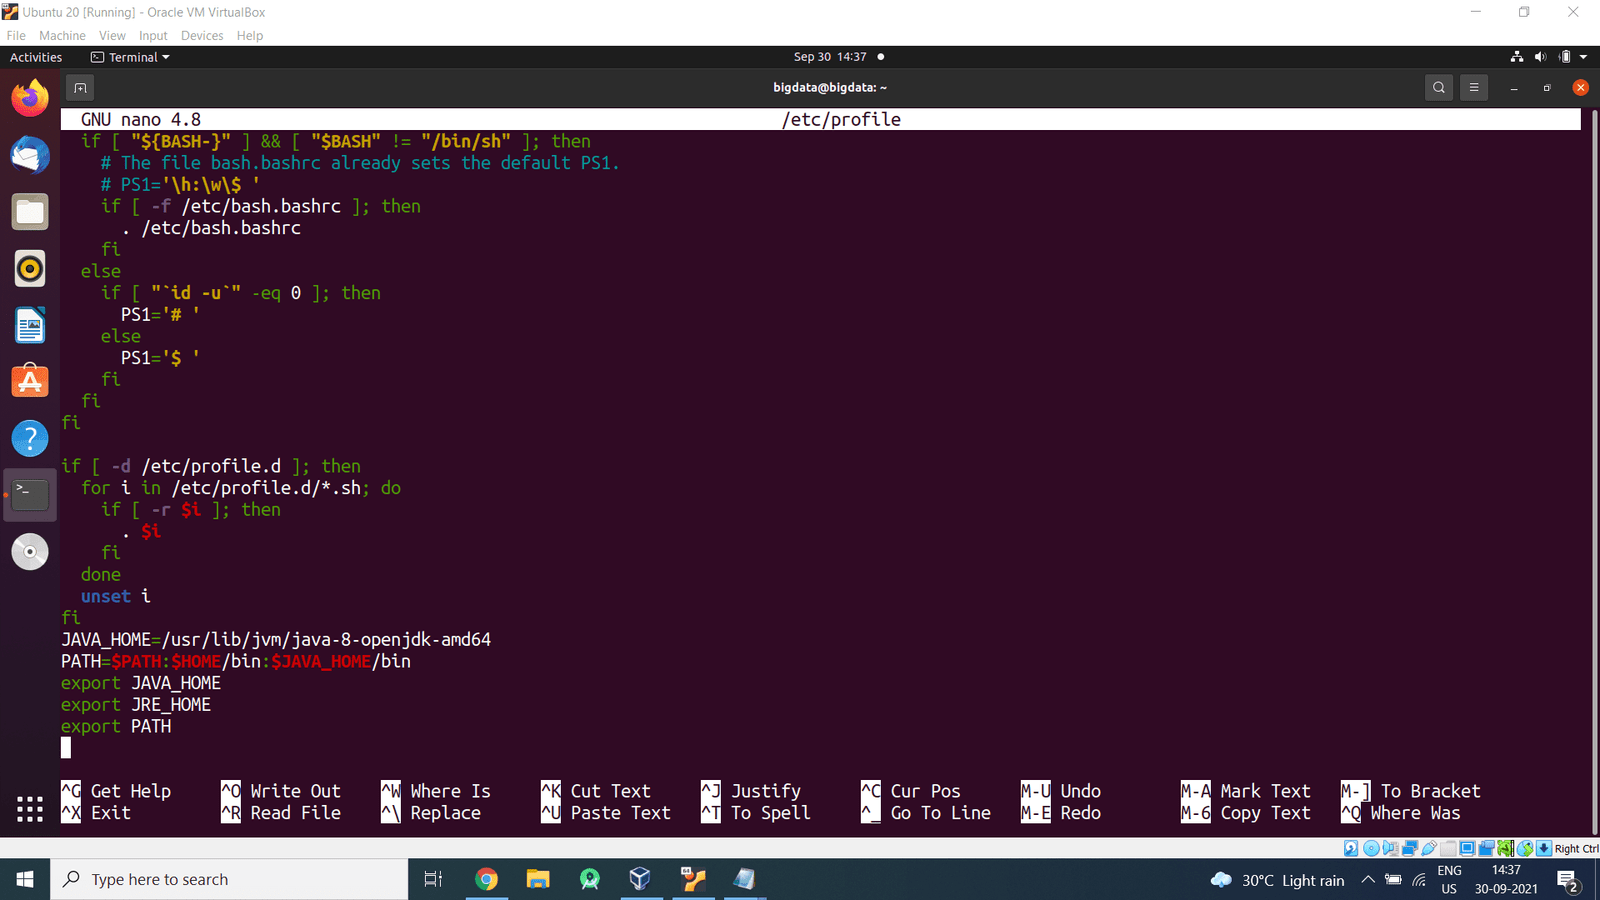
Task: Open Firefox from the Ubuntu dock
Action: (x=30, y=98)
